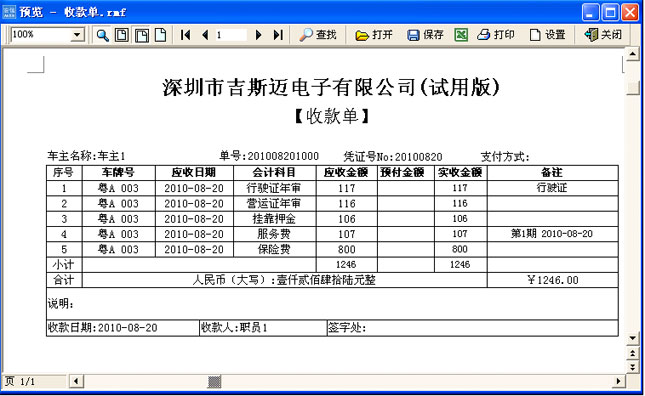The width and height of the screenshot is (645, 396).
Task: Jump to the first page
Action: pos(186,35)
